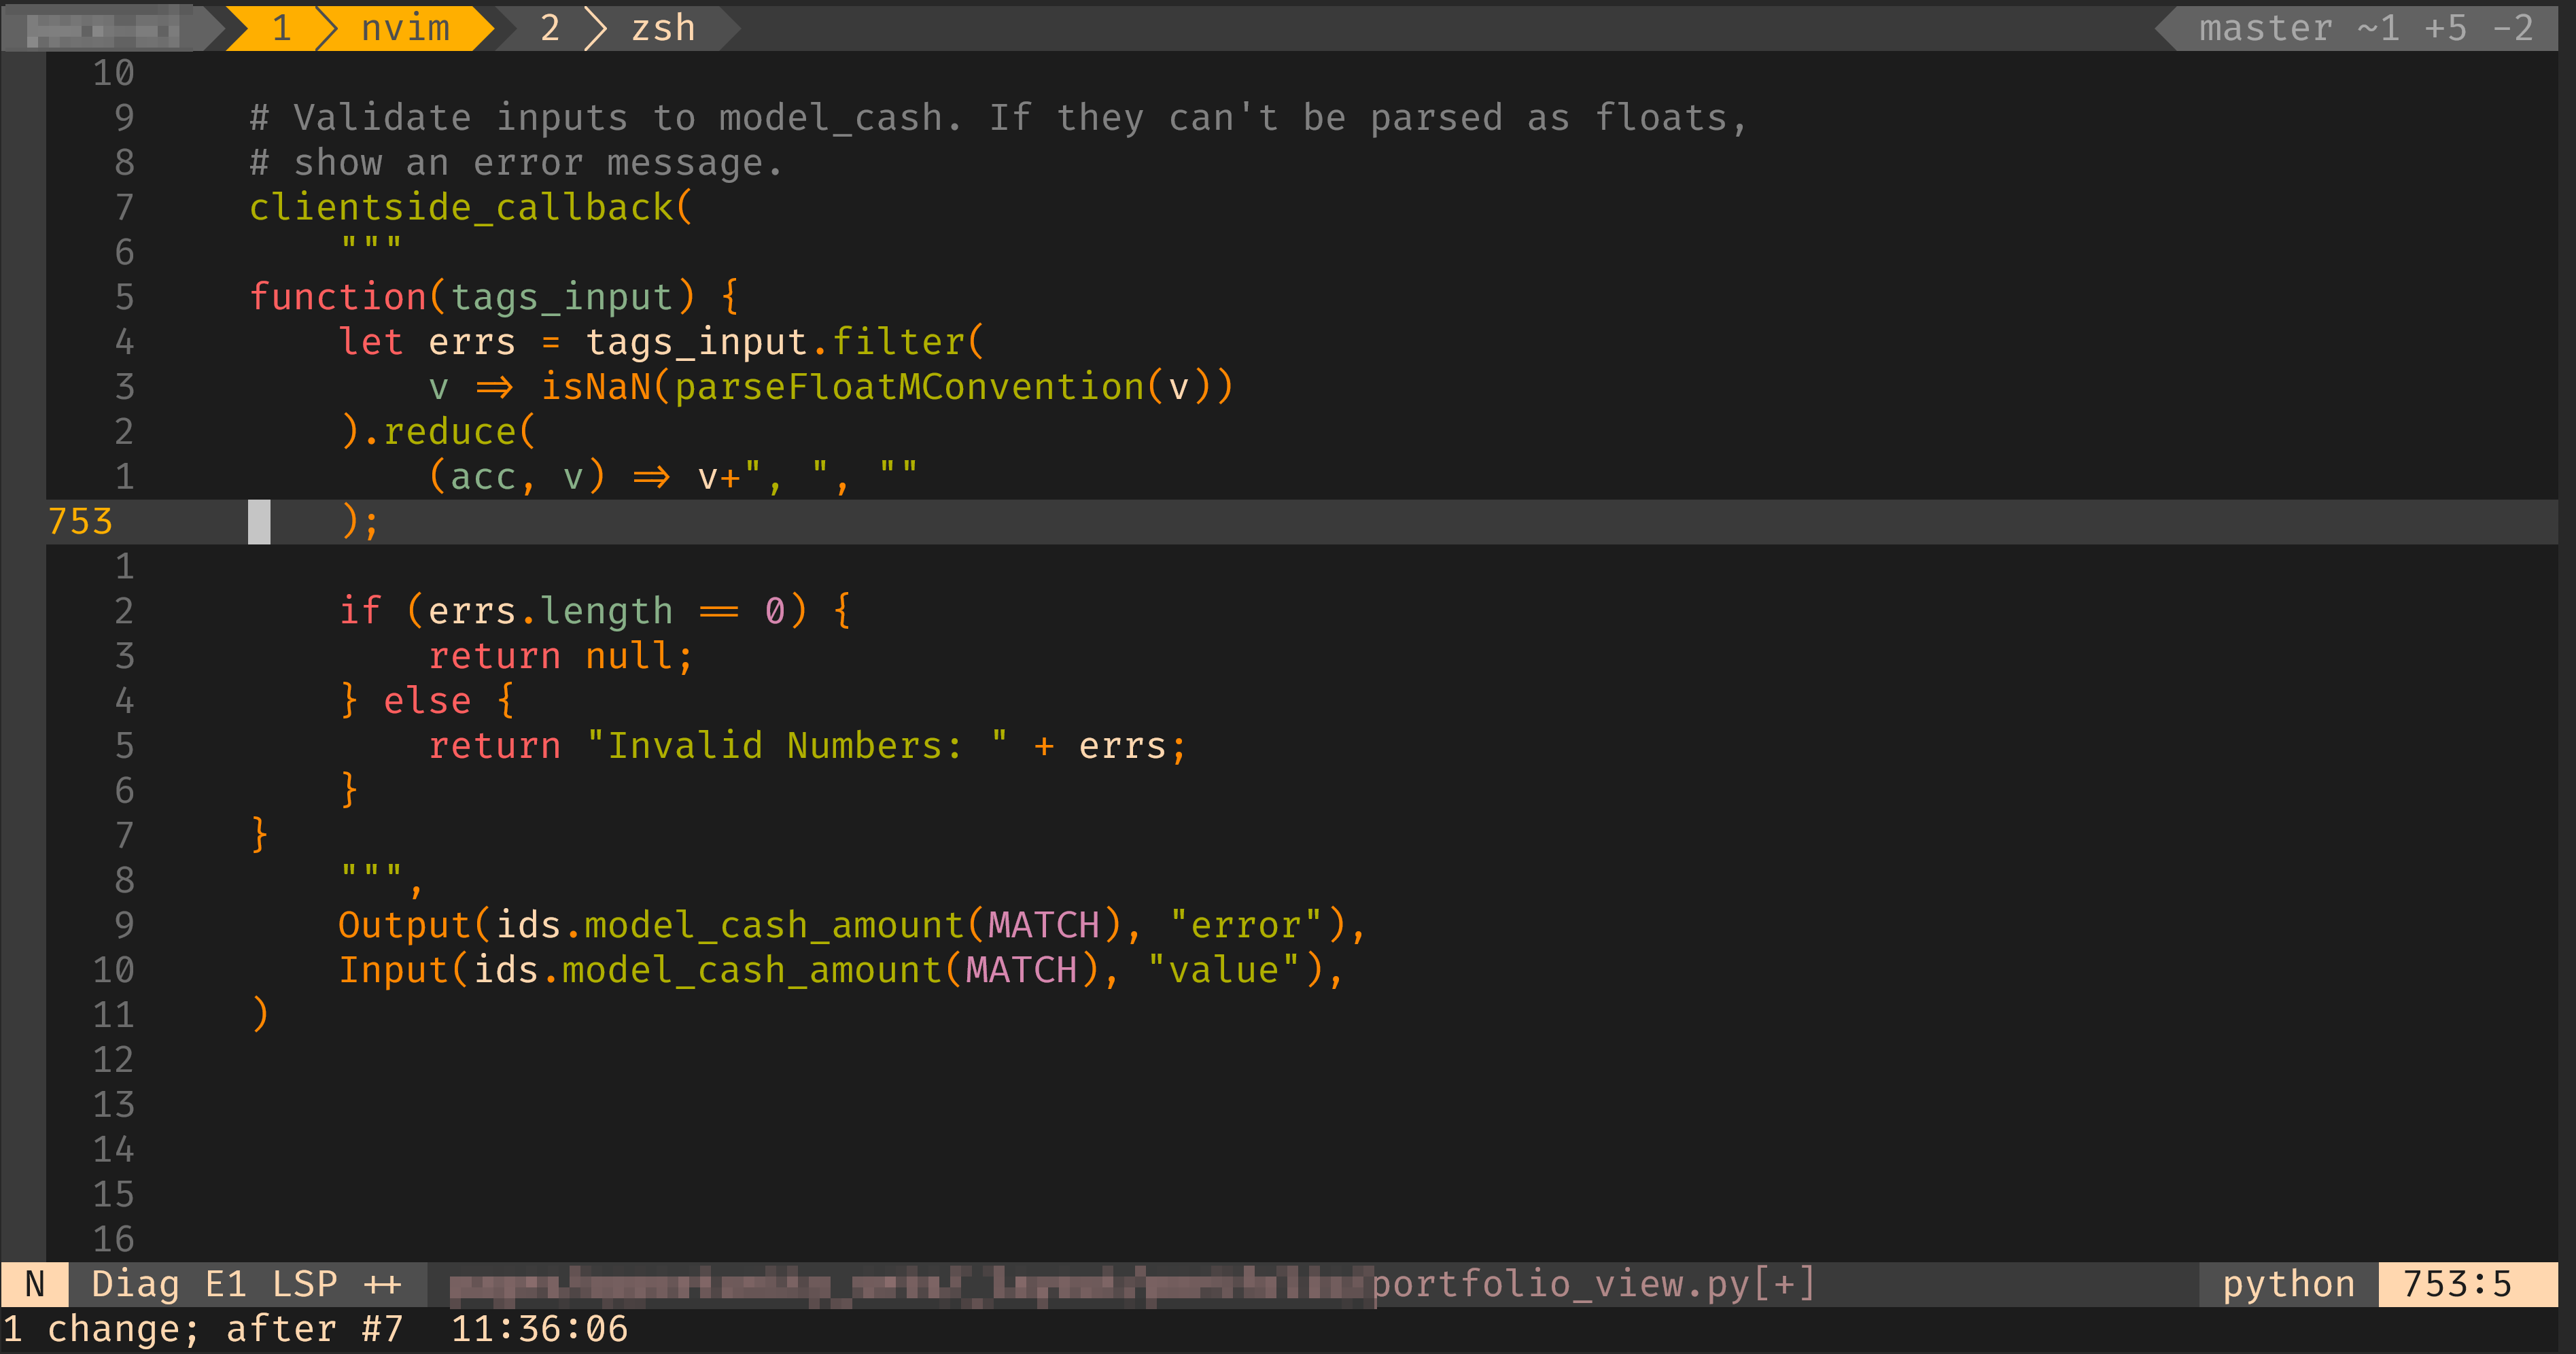
Task: Click the 'let errs = tags_input.filter(' line
Action: 661,342
